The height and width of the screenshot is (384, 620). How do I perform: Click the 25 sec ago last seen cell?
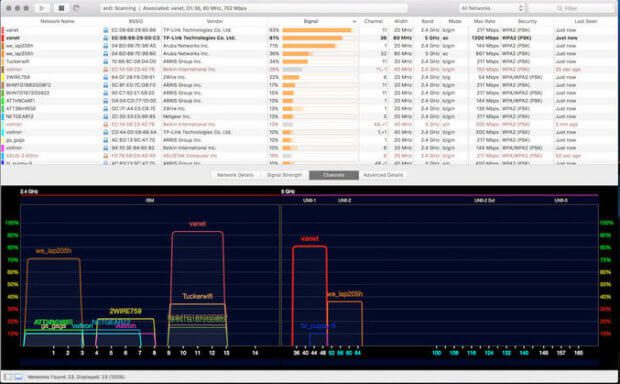(568, 69)
